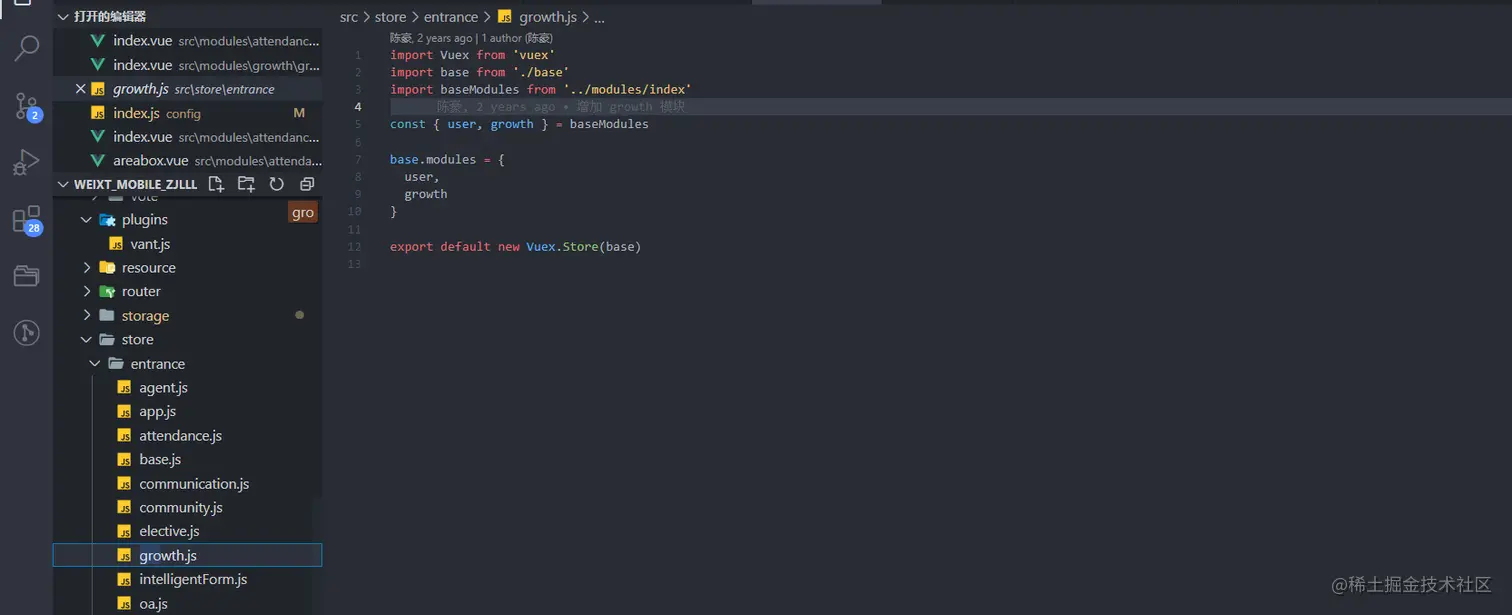
Task: Click line number 12 in the gutter
Action: tap(354, 247)
